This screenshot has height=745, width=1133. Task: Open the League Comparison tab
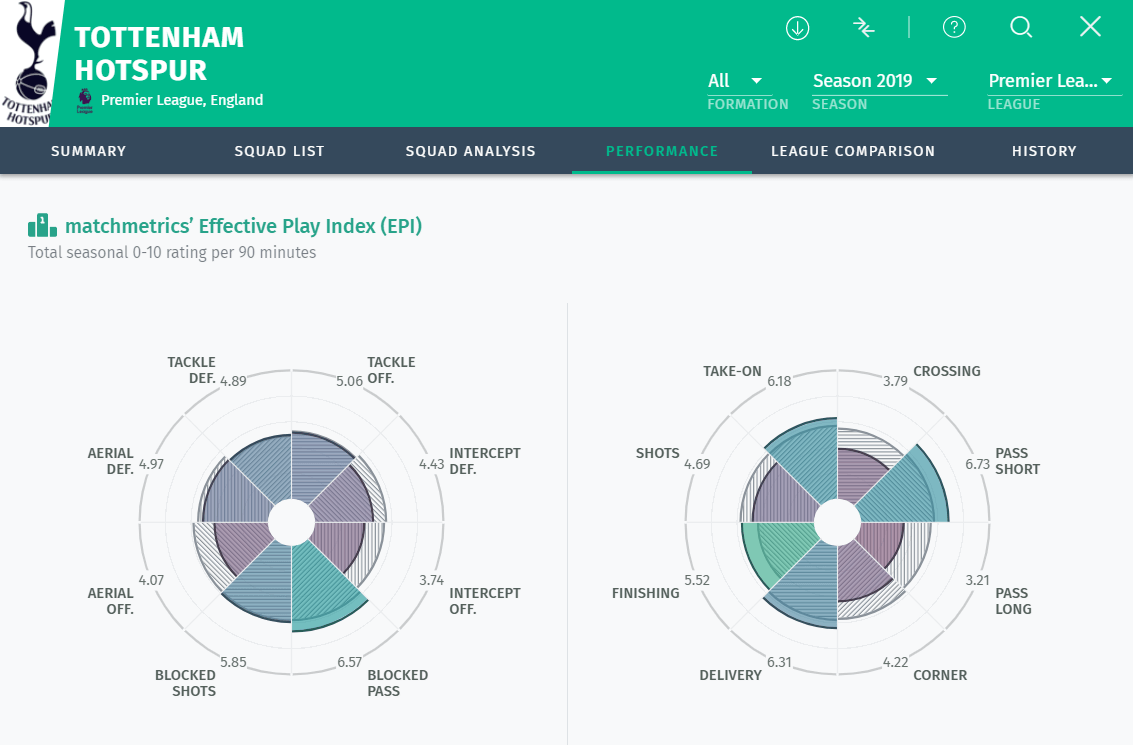pyautogui.click(x=853, y=151)
